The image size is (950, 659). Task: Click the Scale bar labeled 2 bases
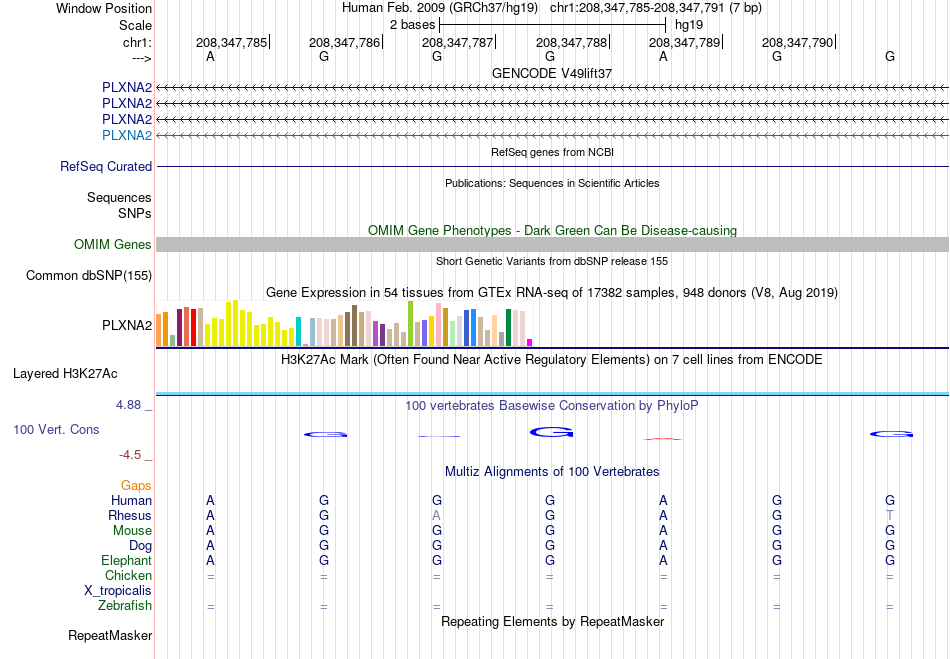point(553,25)
